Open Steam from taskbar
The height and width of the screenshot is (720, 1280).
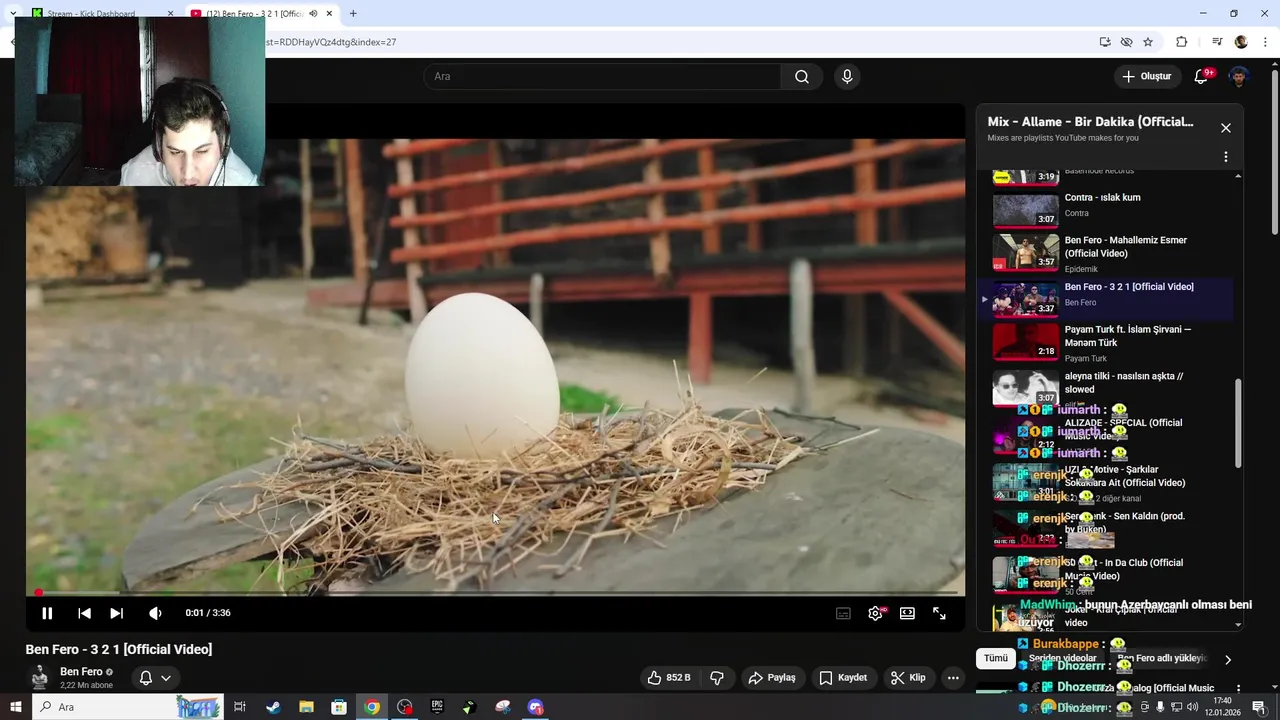(x=273, y=707)
